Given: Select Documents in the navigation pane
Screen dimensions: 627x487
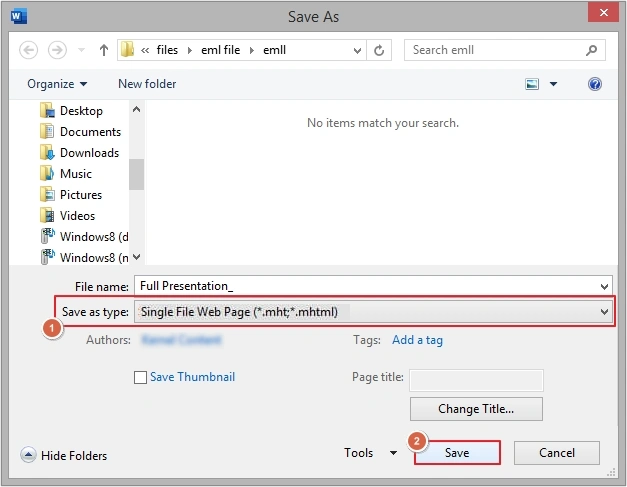Looking at the screenshot, I should [90, 132].
